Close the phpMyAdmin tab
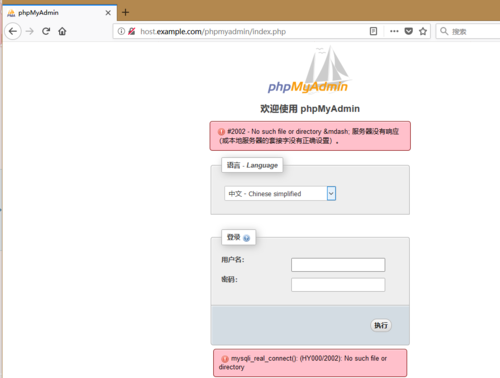Image resolution: width=500 pixels, height=378 pixels. (108, 13)
